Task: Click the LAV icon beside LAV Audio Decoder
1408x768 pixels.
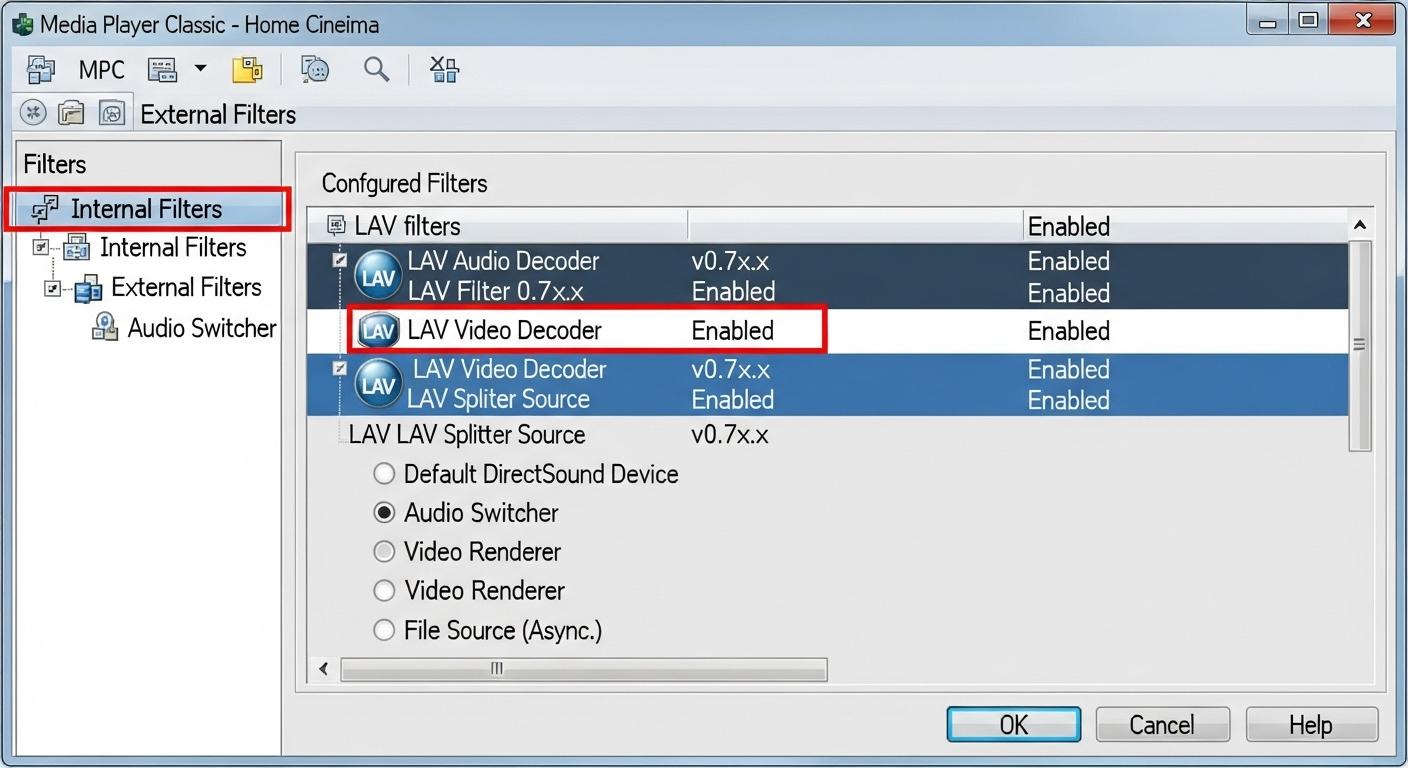Action: pyautogui.click(x=378, y=276)
